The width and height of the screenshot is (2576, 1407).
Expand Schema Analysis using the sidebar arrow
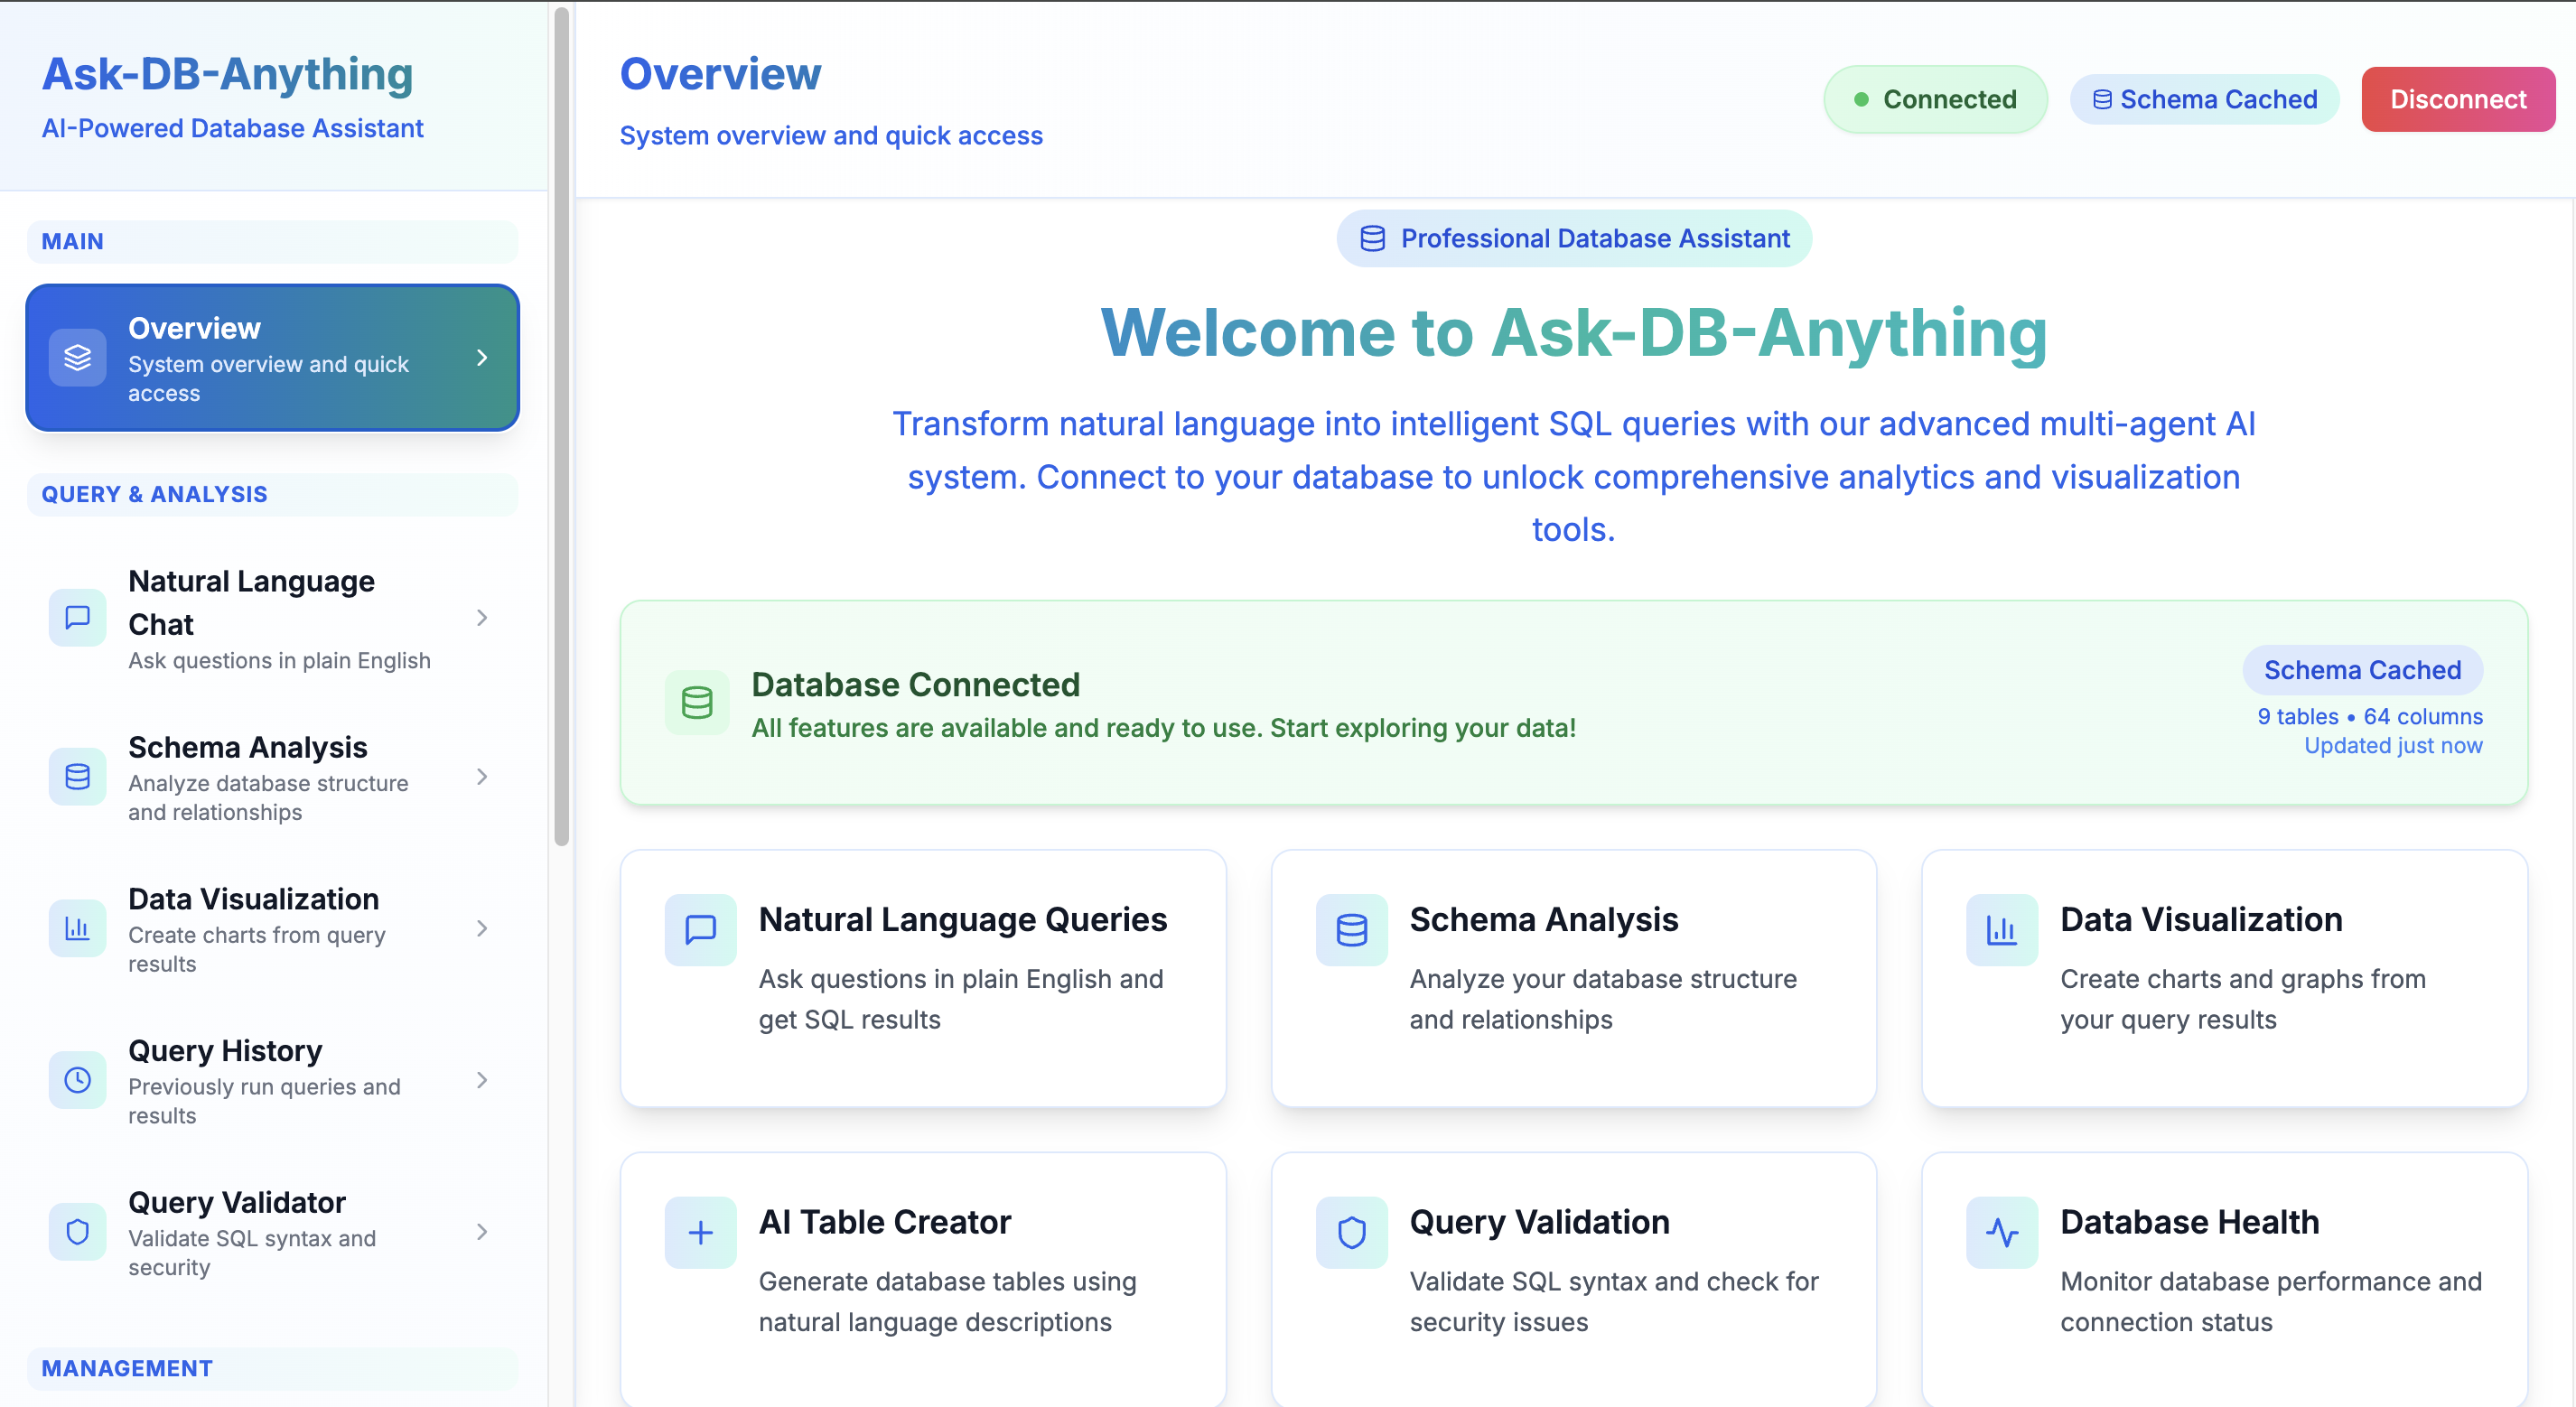(484, 777)
